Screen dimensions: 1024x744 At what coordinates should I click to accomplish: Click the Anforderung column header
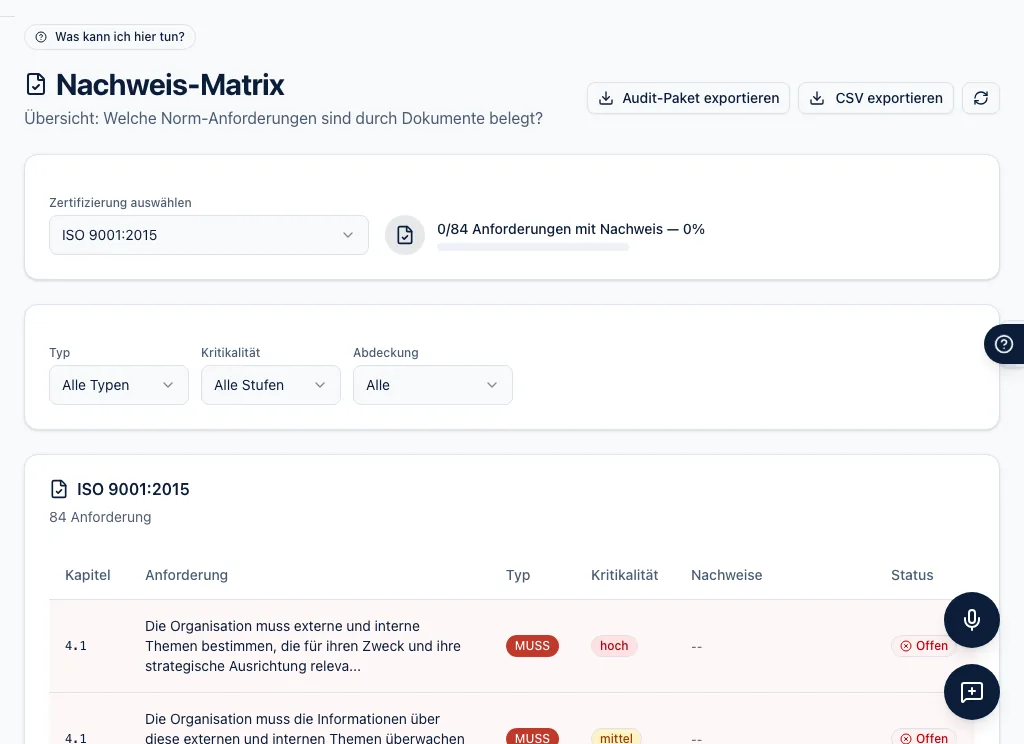point(186,575)
